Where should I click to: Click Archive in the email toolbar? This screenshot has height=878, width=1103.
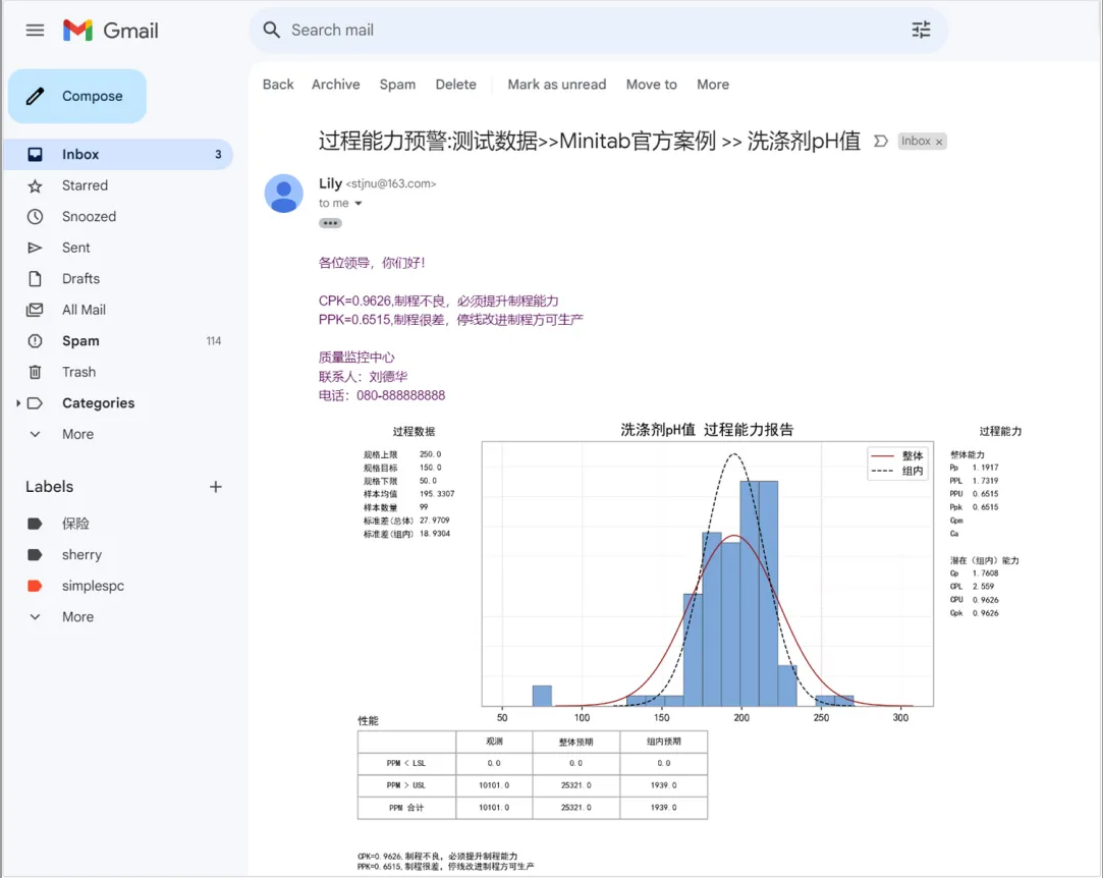coord(335,84)
